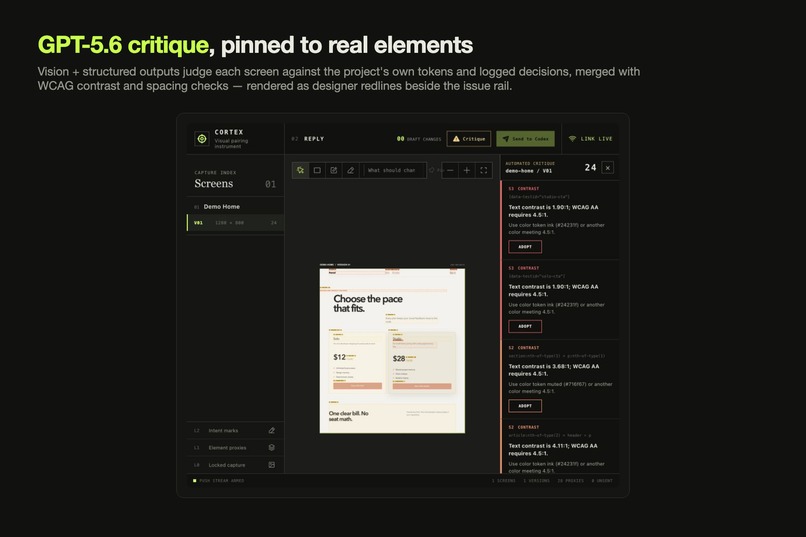Viewport: 806px width, 537px height.
Task: Click Adopt on the studio-cta contrast issue
Action: [x=525, y=247]
